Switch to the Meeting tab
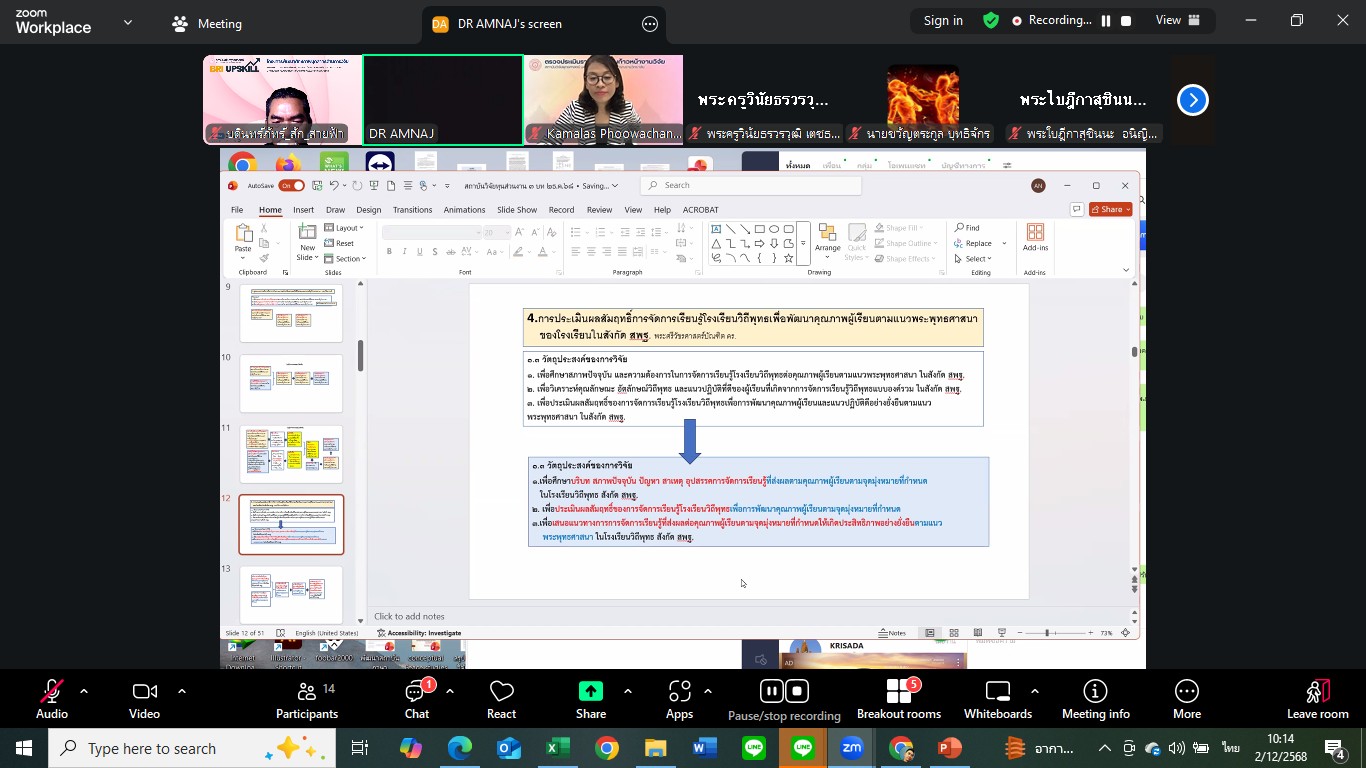The image size is (1366, 768). (x=207, y=23)
